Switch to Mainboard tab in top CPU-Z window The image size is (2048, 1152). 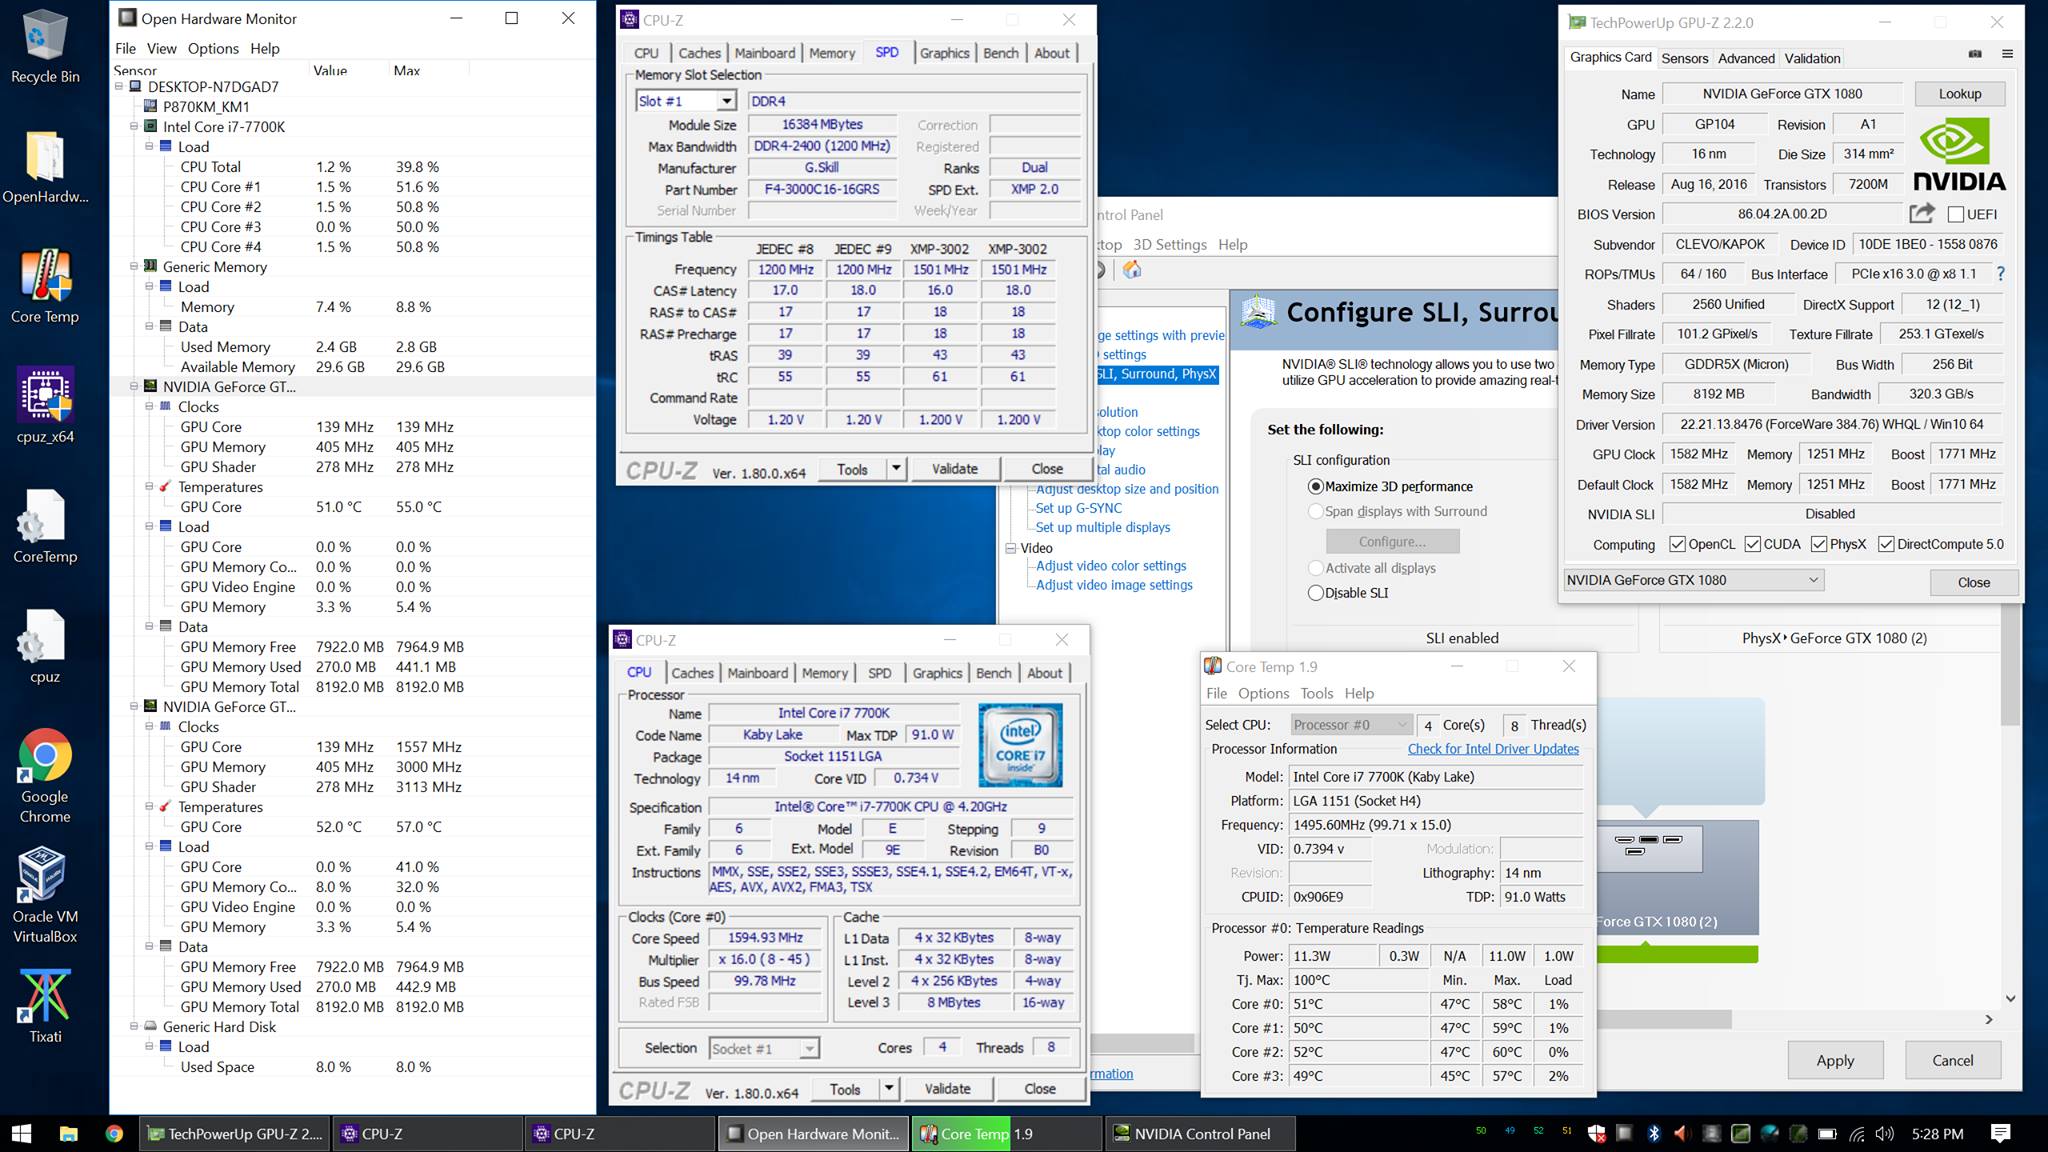(765, 53)
